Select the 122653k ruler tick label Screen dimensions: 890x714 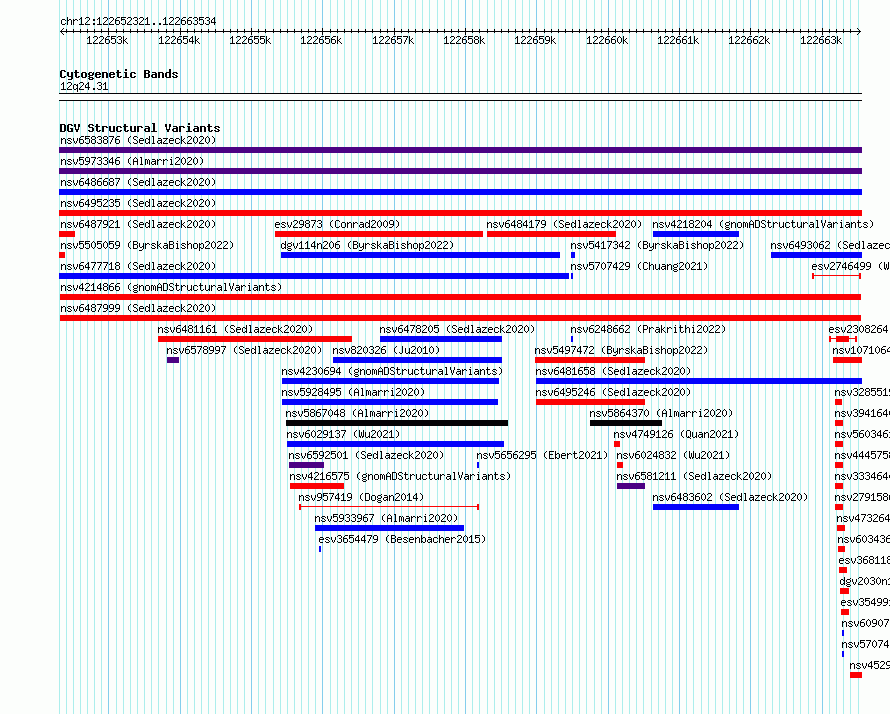pos(107,40)
